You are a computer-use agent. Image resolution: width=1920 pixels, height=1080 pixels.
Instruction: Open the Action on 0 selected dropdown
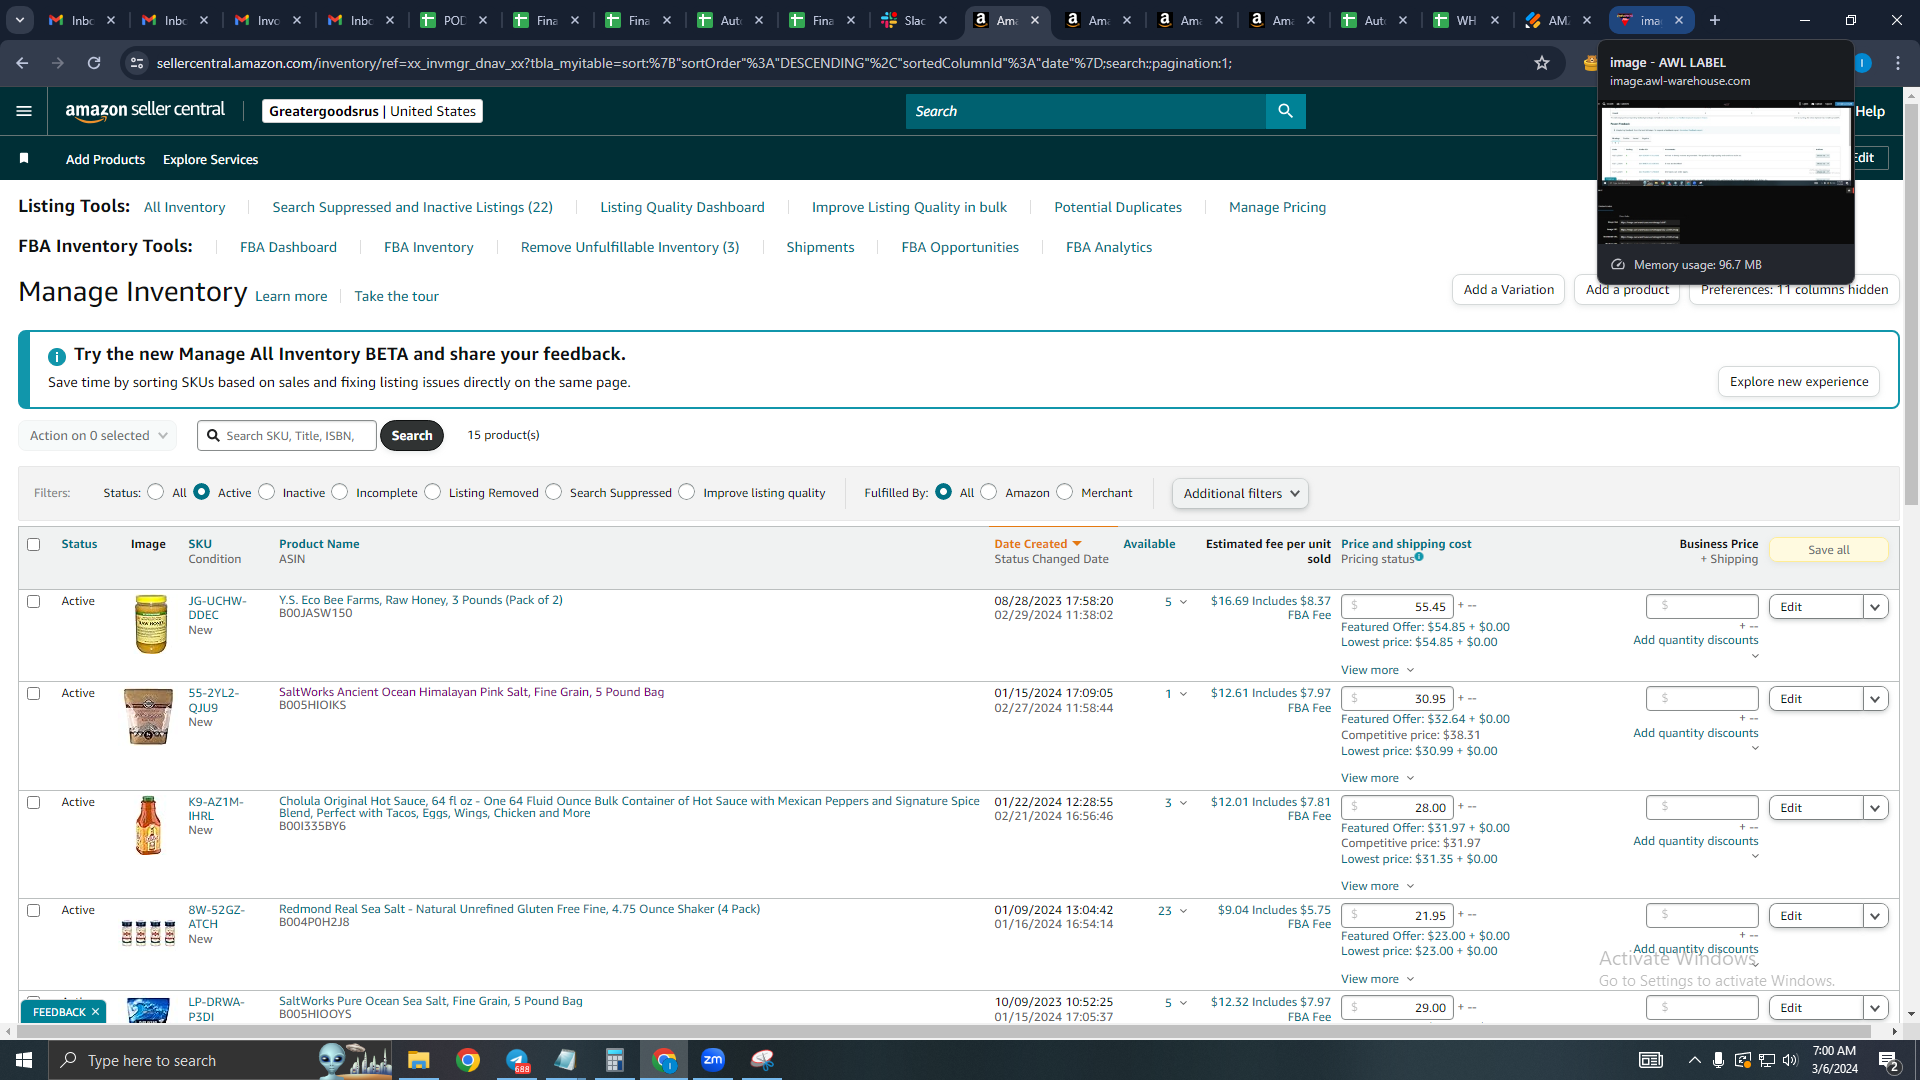(98, 436)
